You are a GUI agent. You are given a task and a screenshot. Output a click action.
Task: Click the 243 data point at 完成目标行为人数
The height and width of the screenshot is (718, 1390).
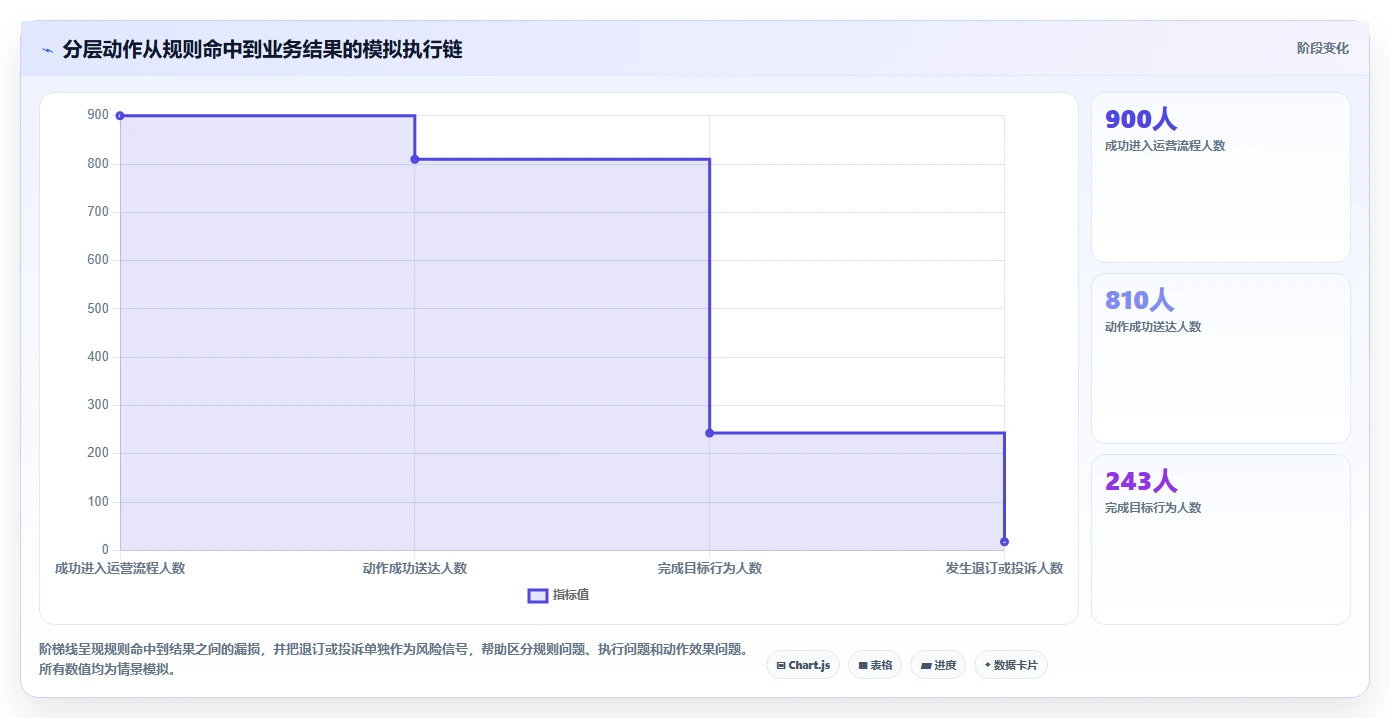(709, 433)
